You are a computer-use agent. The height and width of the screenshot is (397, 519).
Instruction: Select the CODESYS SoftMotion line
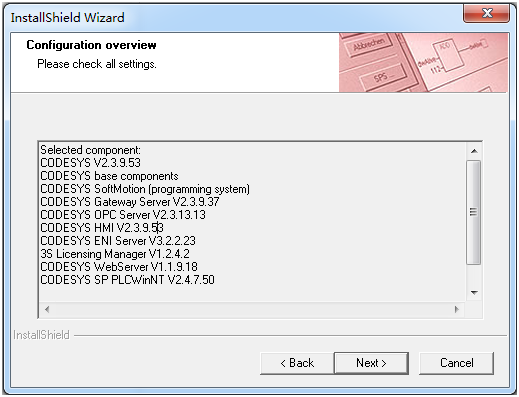coord(145,189)
